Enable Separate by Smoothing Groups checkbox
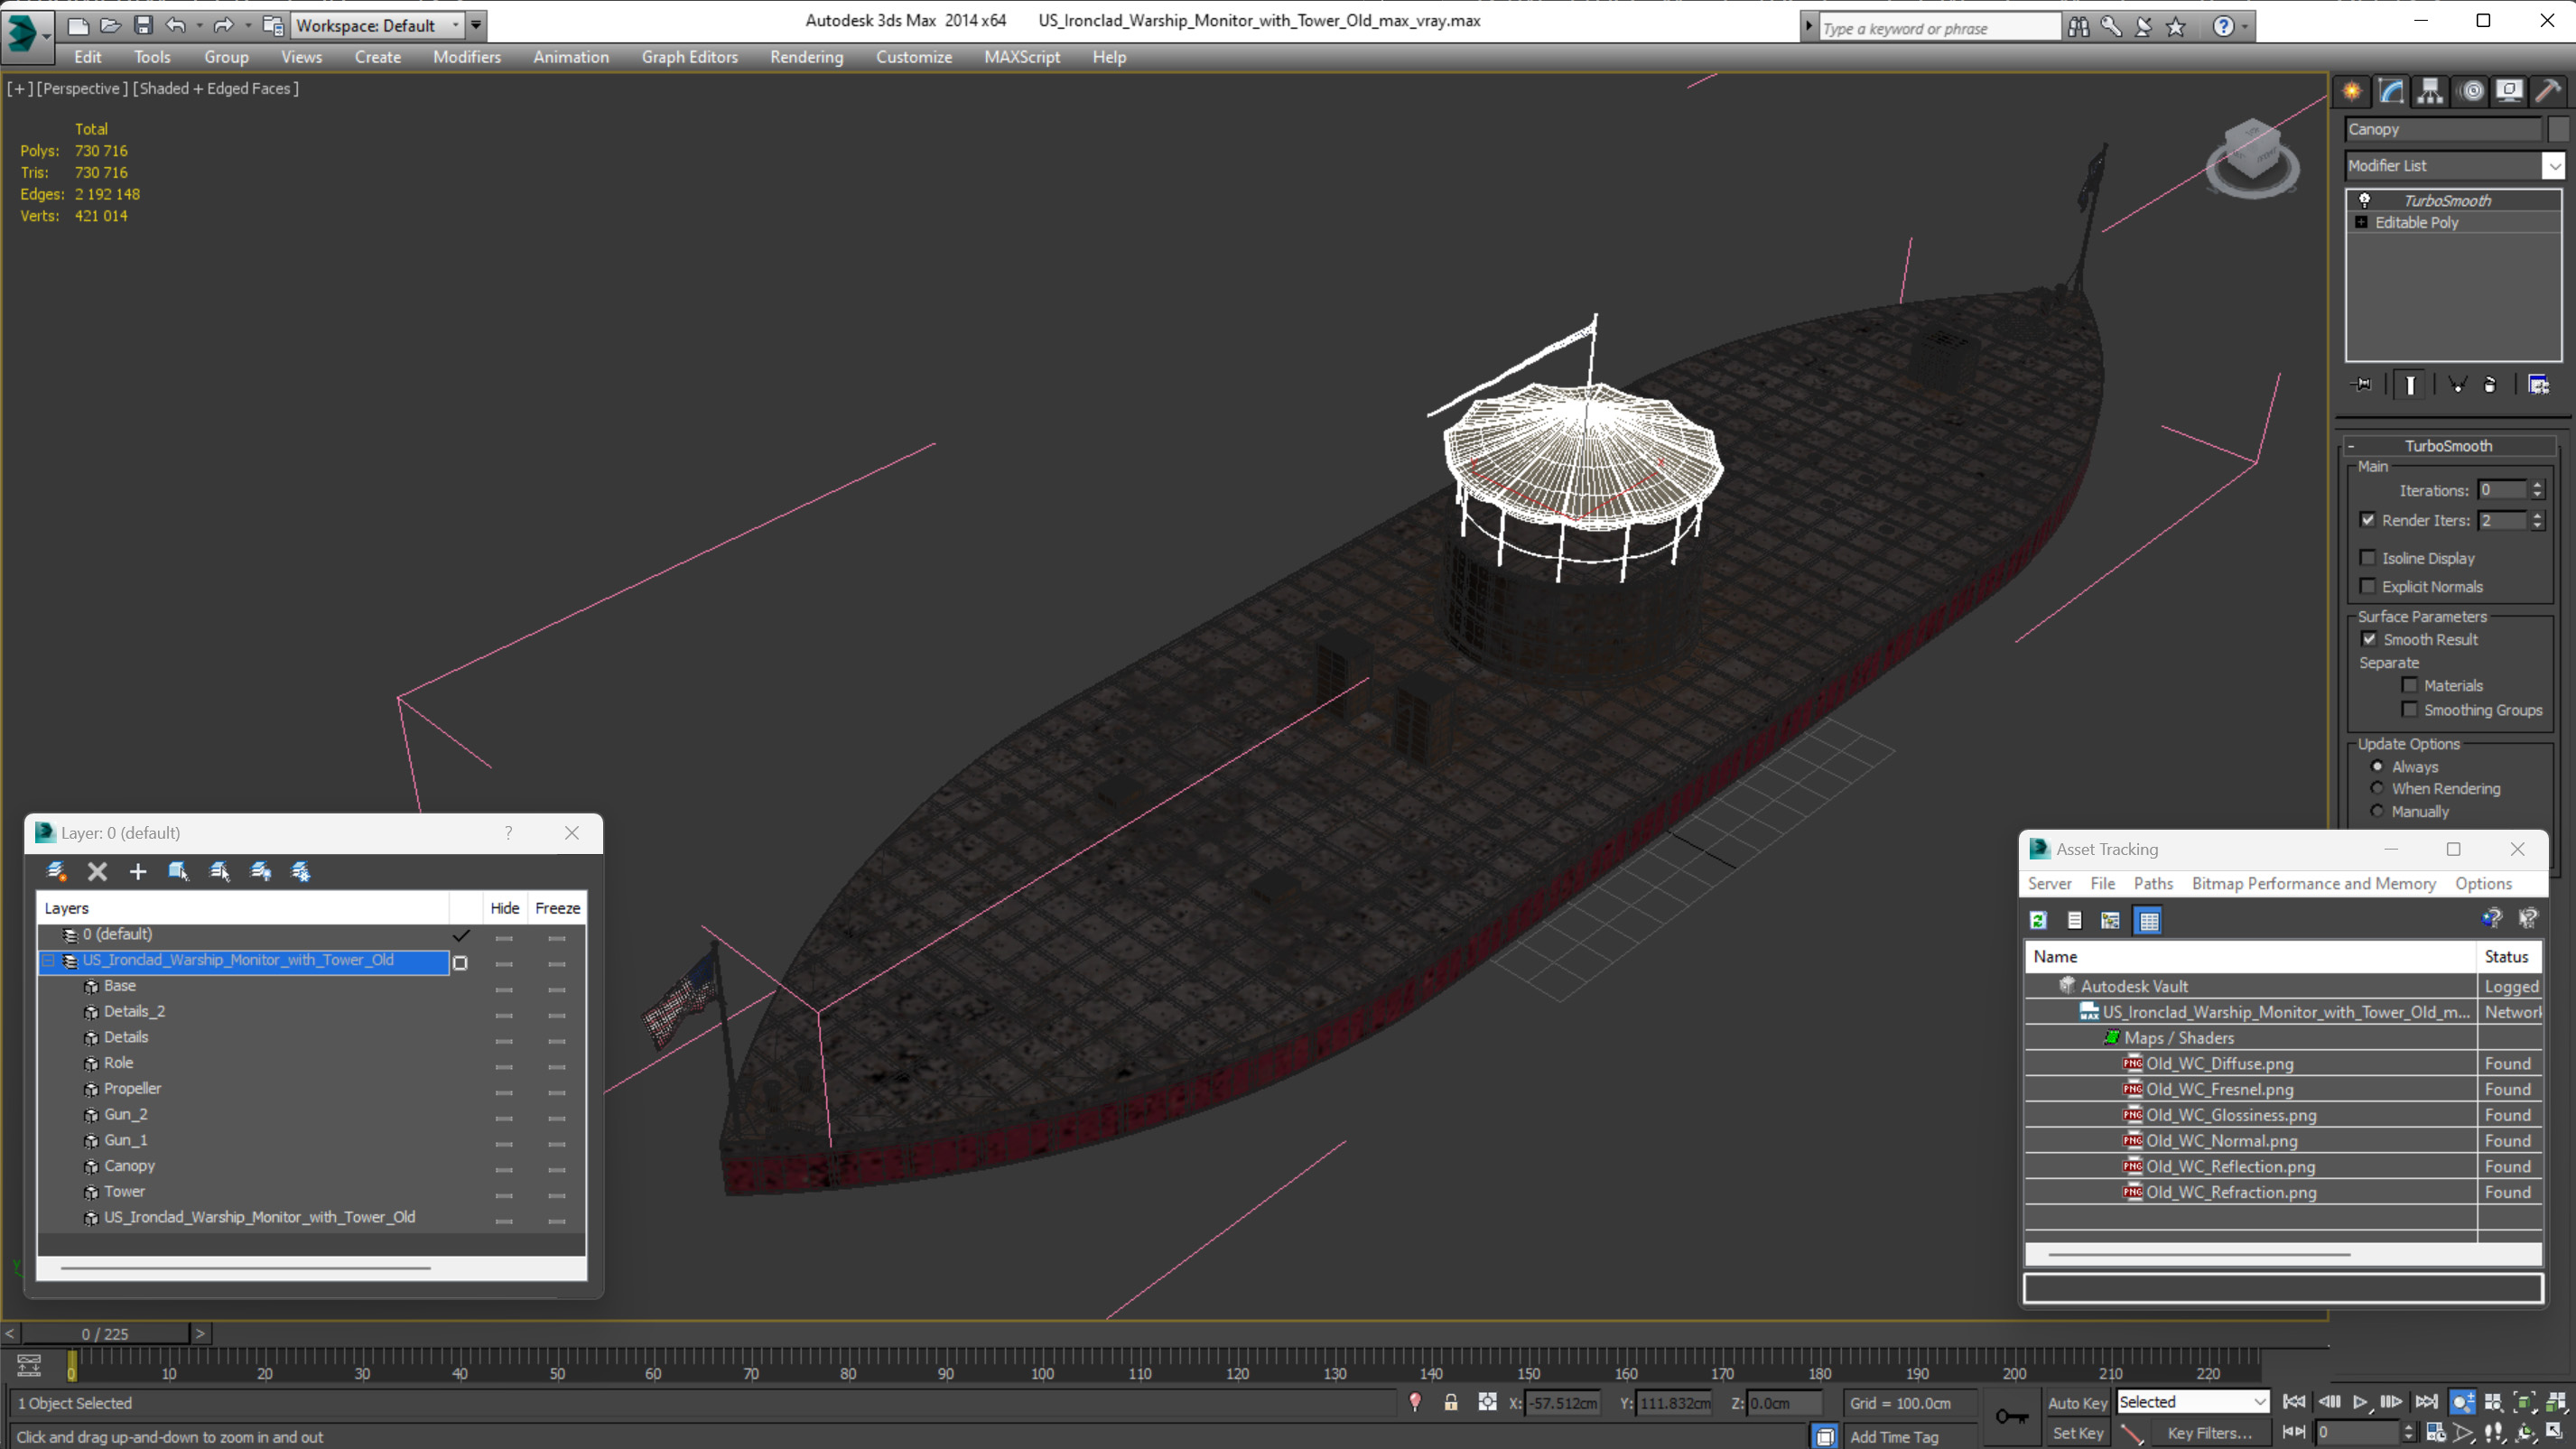This screenshot has height=1449, width=2576. [2410, 709]
